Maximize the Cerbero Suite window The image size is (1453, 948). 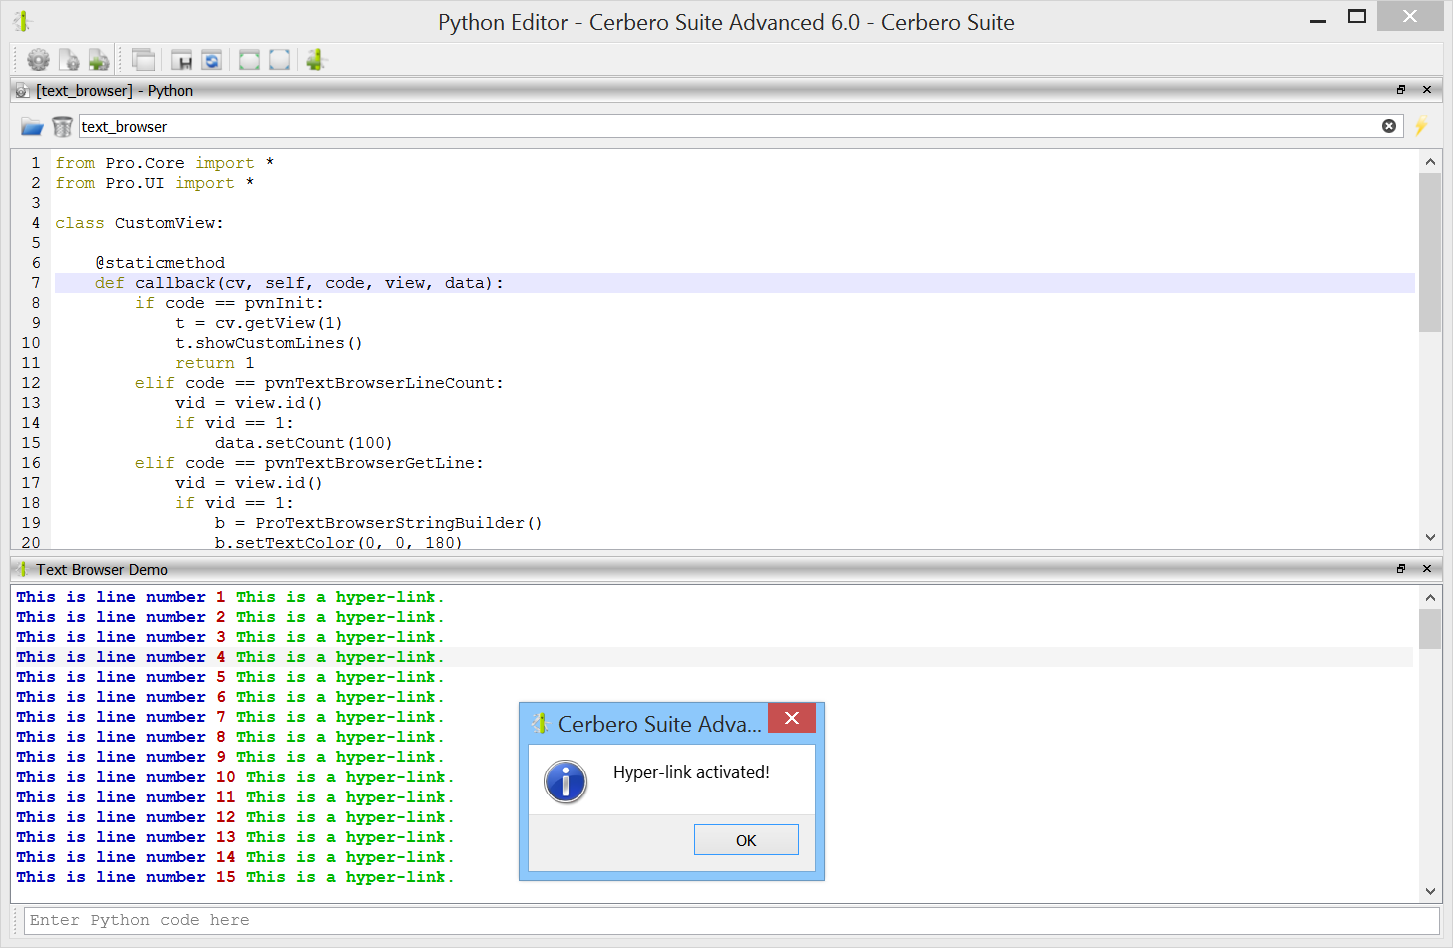pos(1357,16)
